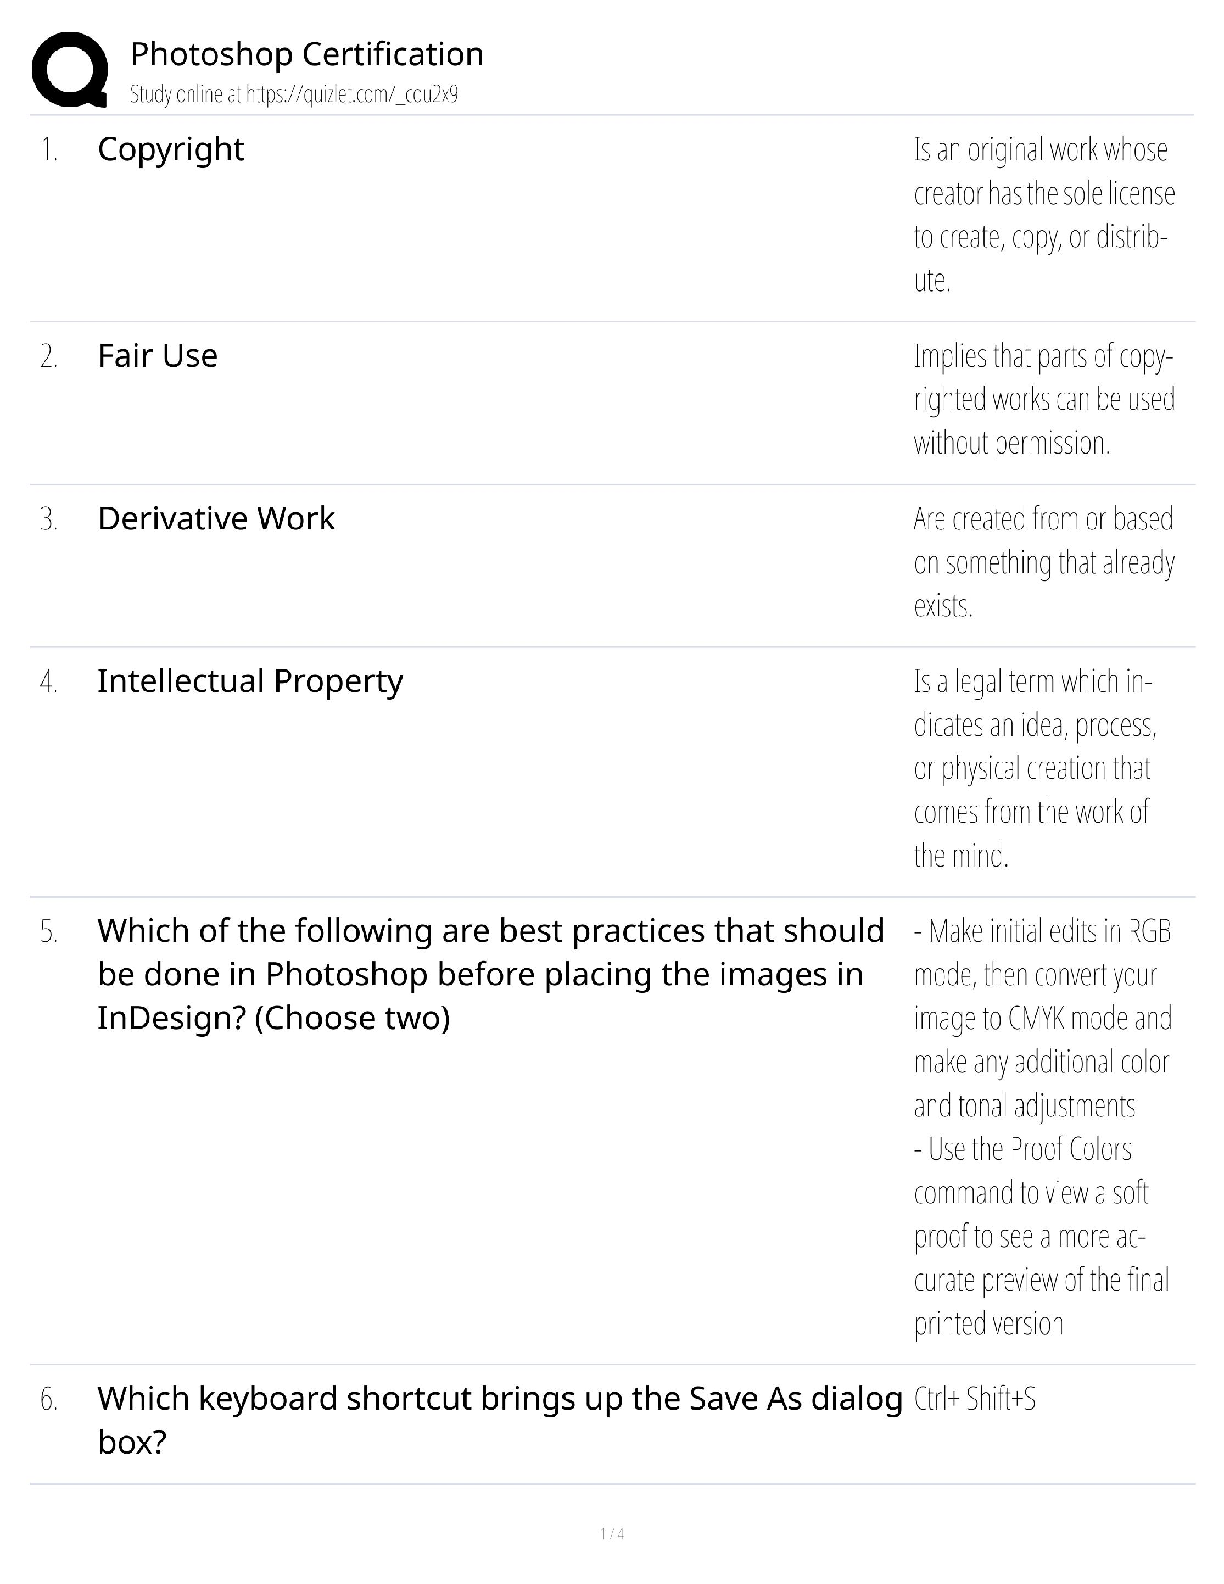1224x1584 pixels.
Task: Click the RGB mode answer text
Action: click(1042, 1018)
